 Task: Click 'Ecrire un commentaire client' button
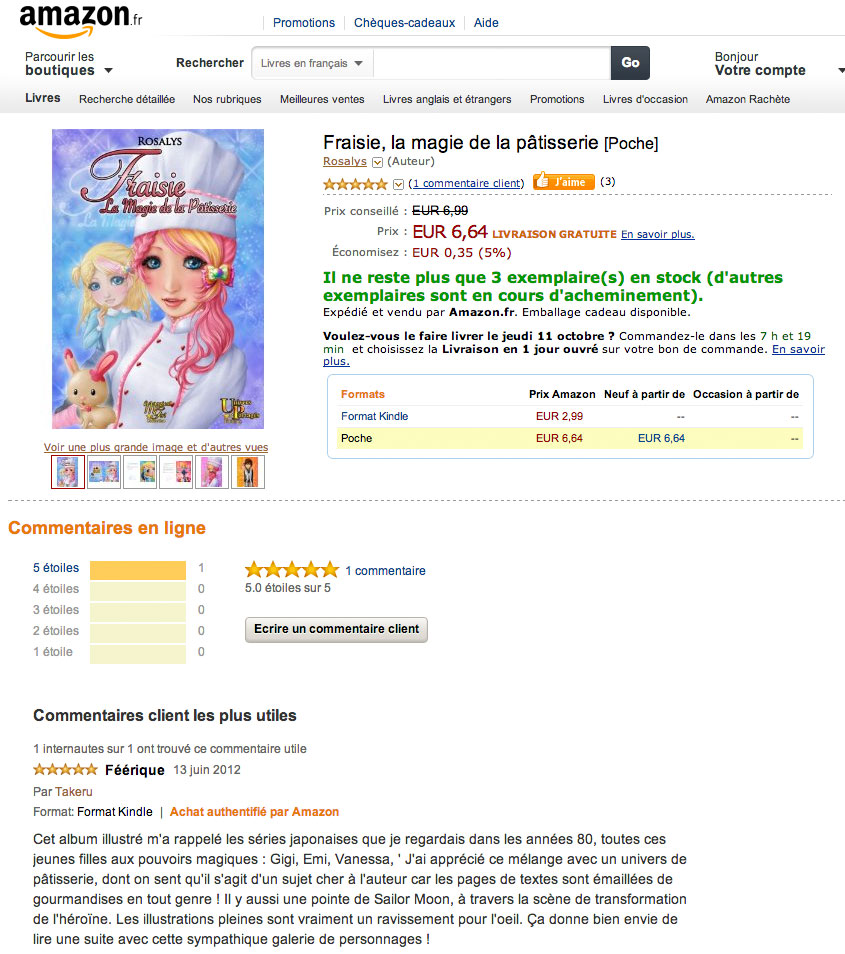337,629
